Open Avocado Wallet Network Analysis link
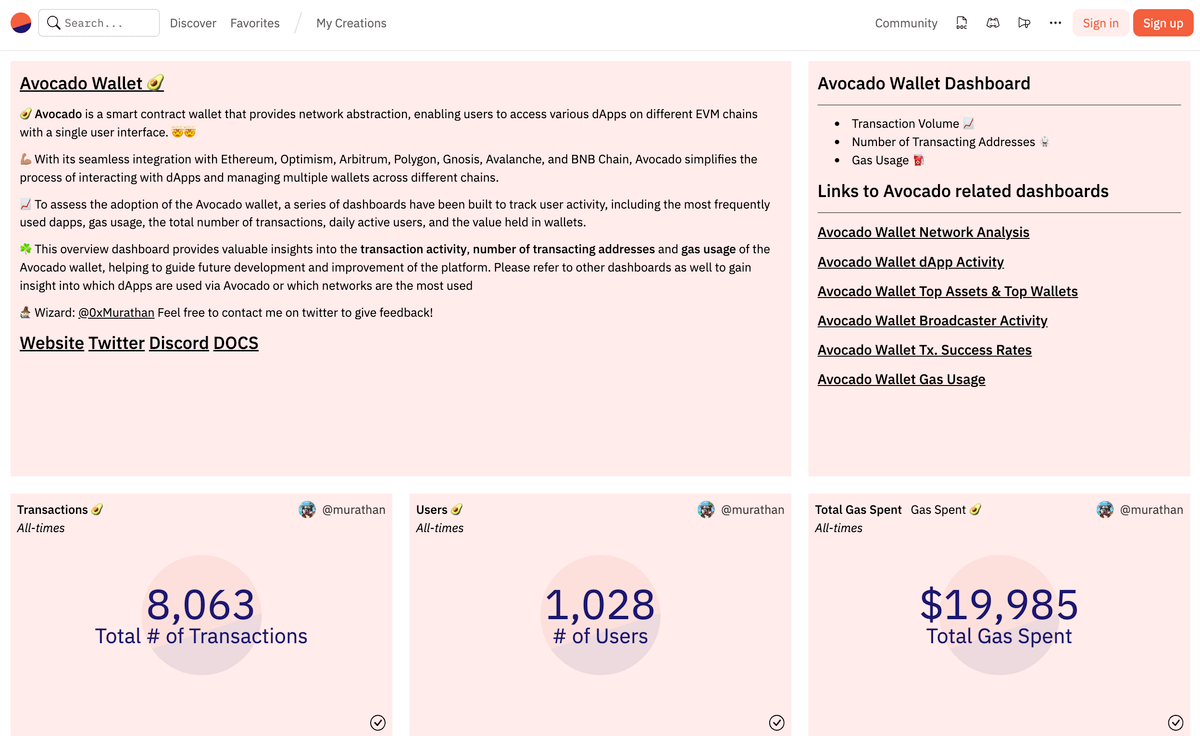 coord(923,232)
